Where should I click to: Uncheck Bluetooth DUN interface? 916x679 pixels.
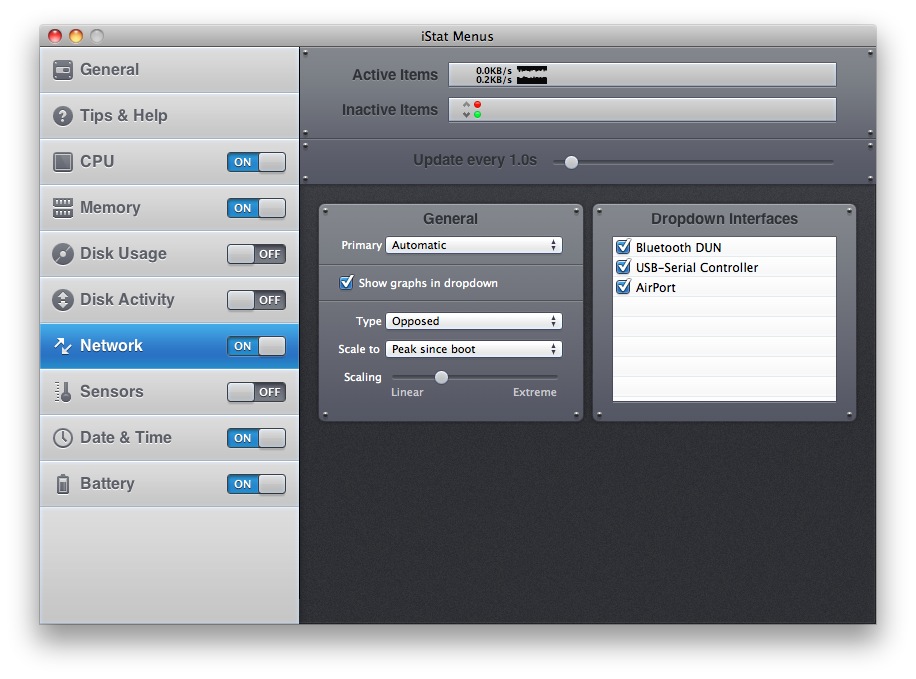(x=622, y=247)
